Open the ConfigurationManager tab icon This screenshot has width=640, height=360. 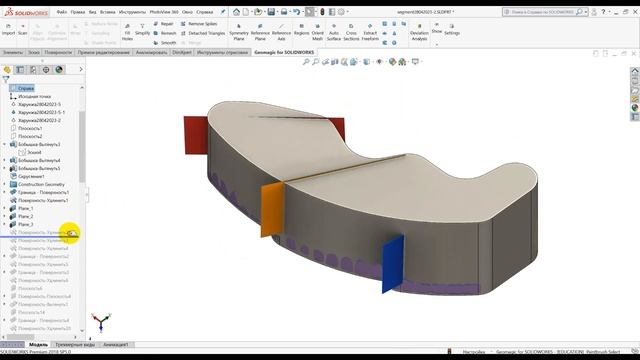coord(33,70)
